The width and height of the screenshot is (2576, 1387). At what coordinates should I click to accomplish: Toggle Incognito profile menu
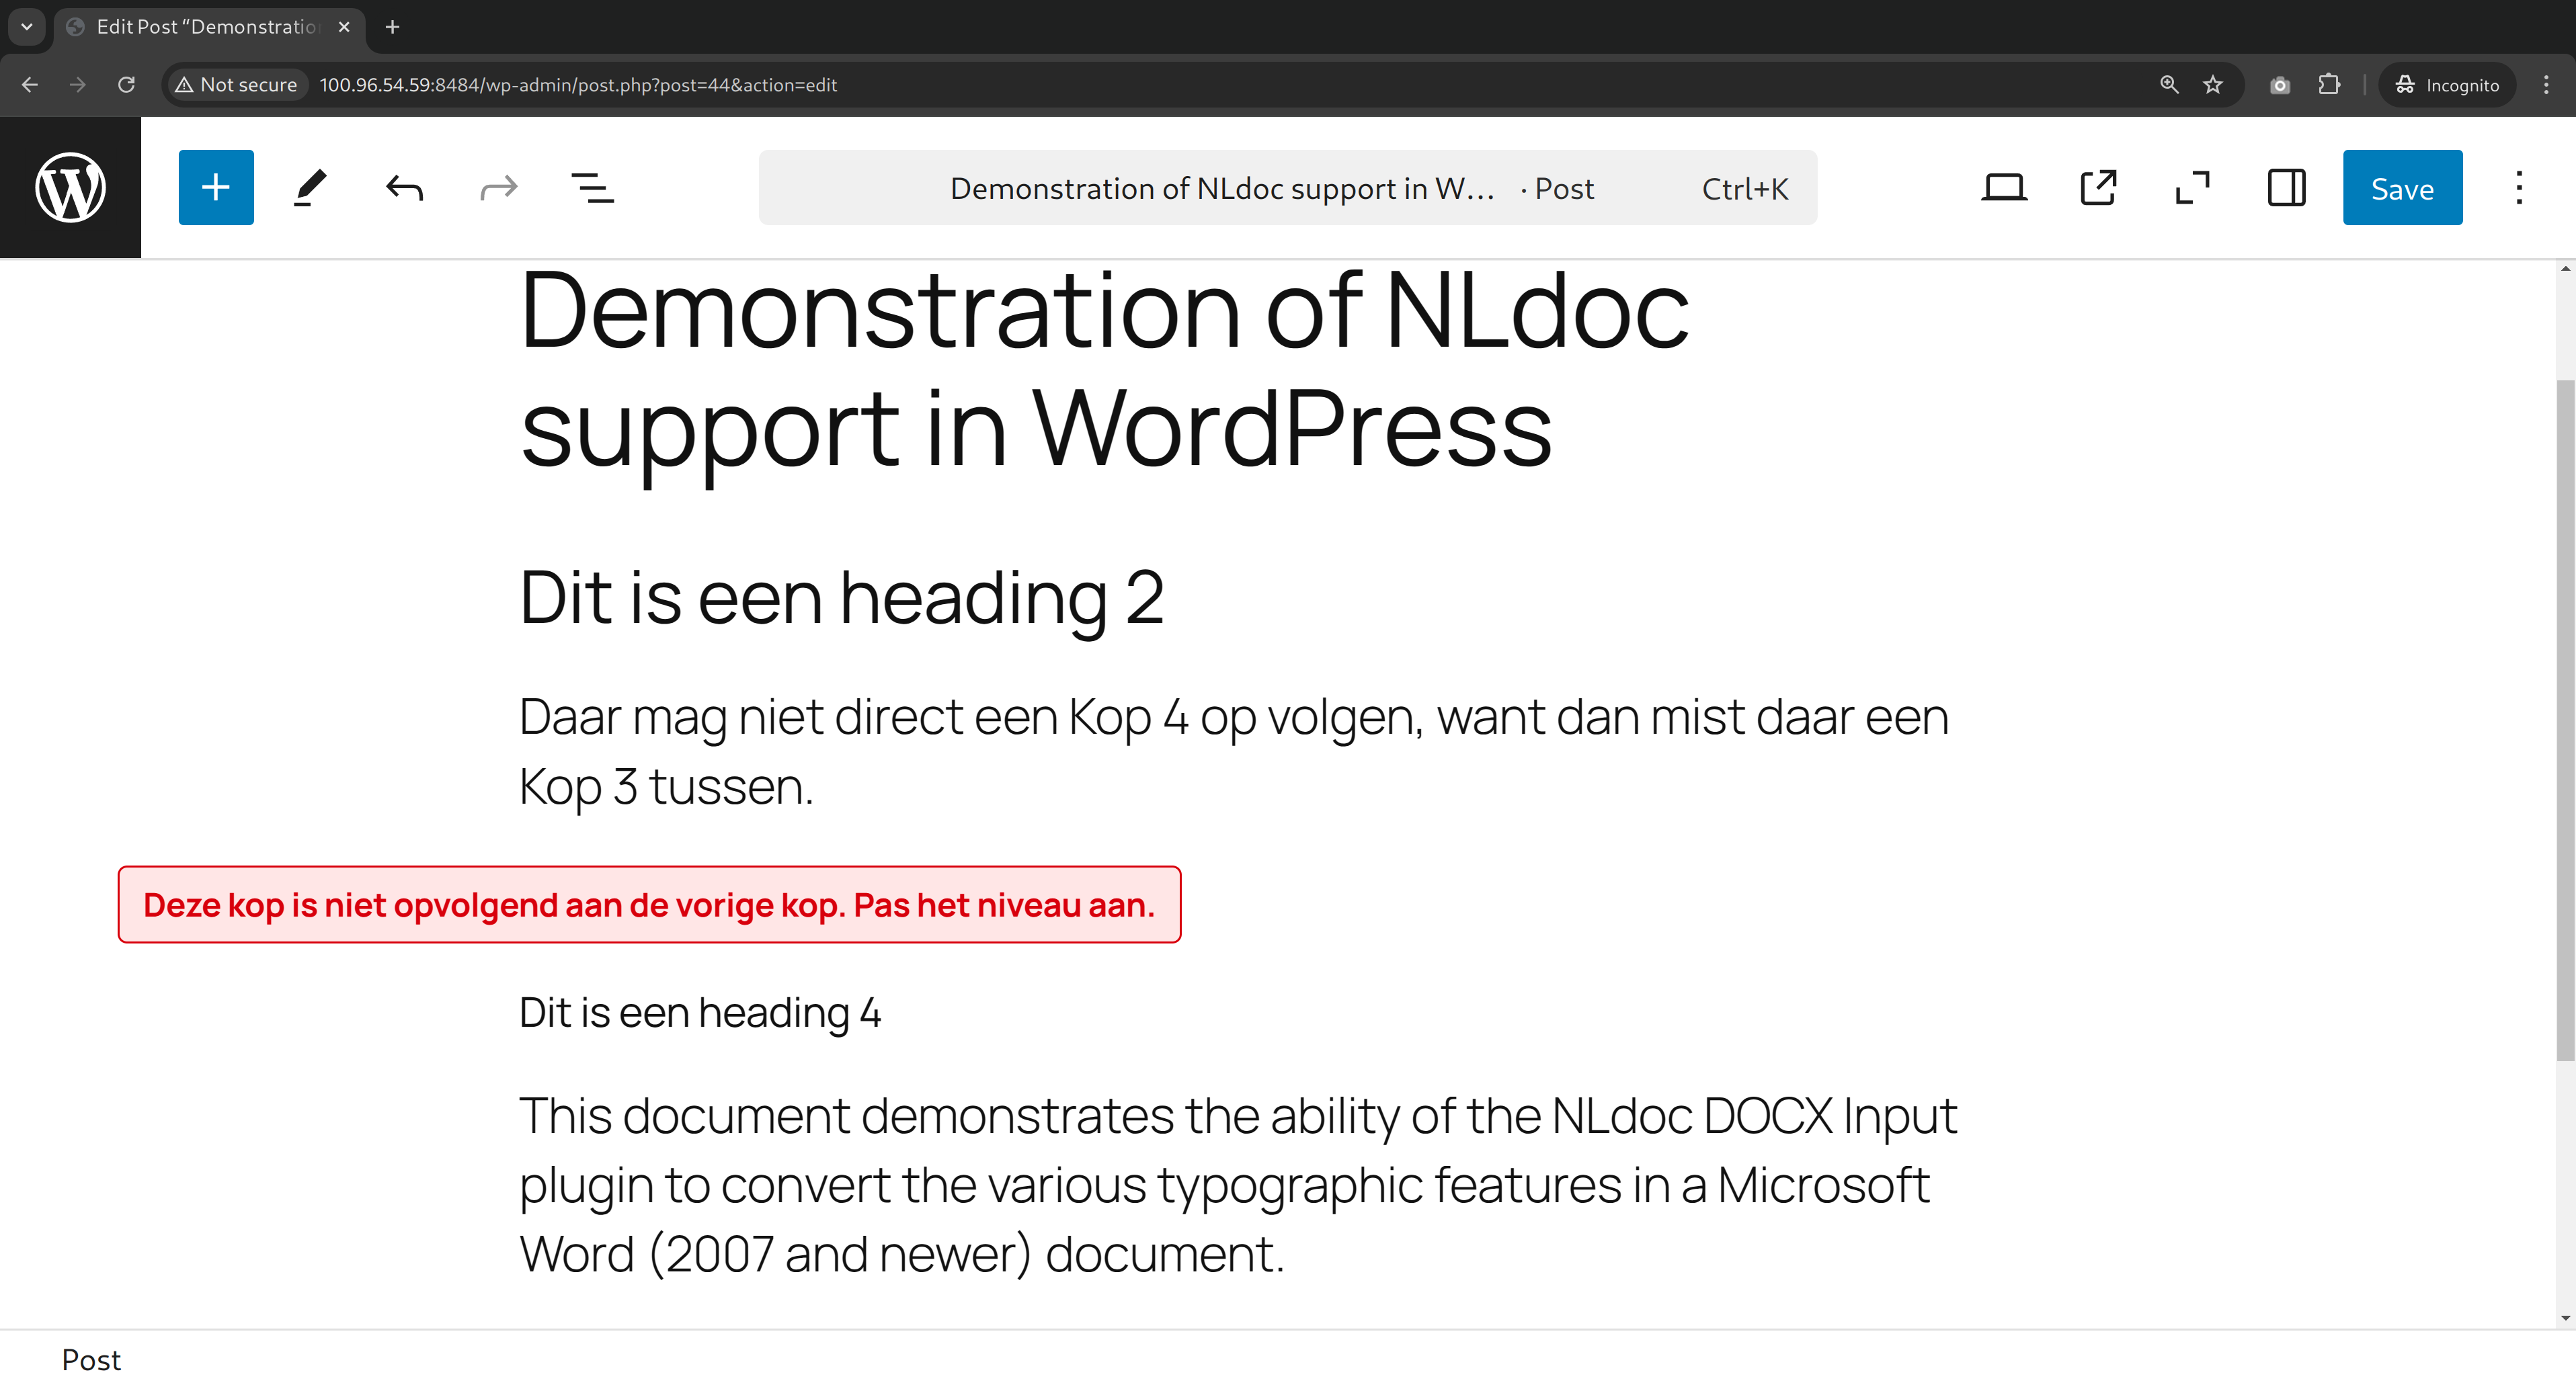point(2447,85)
